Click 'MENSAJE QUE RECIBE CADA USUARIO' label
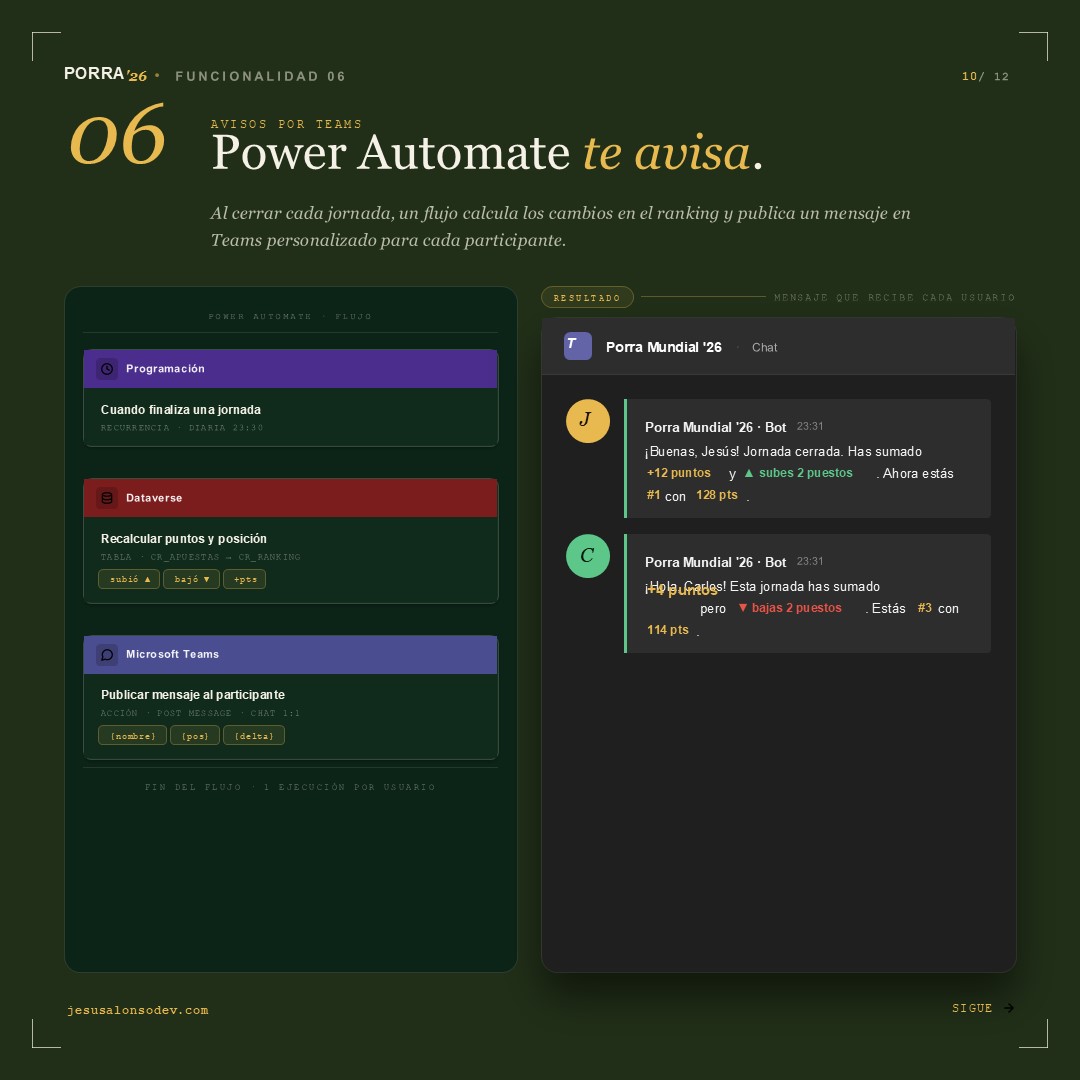 coord(894,298)
